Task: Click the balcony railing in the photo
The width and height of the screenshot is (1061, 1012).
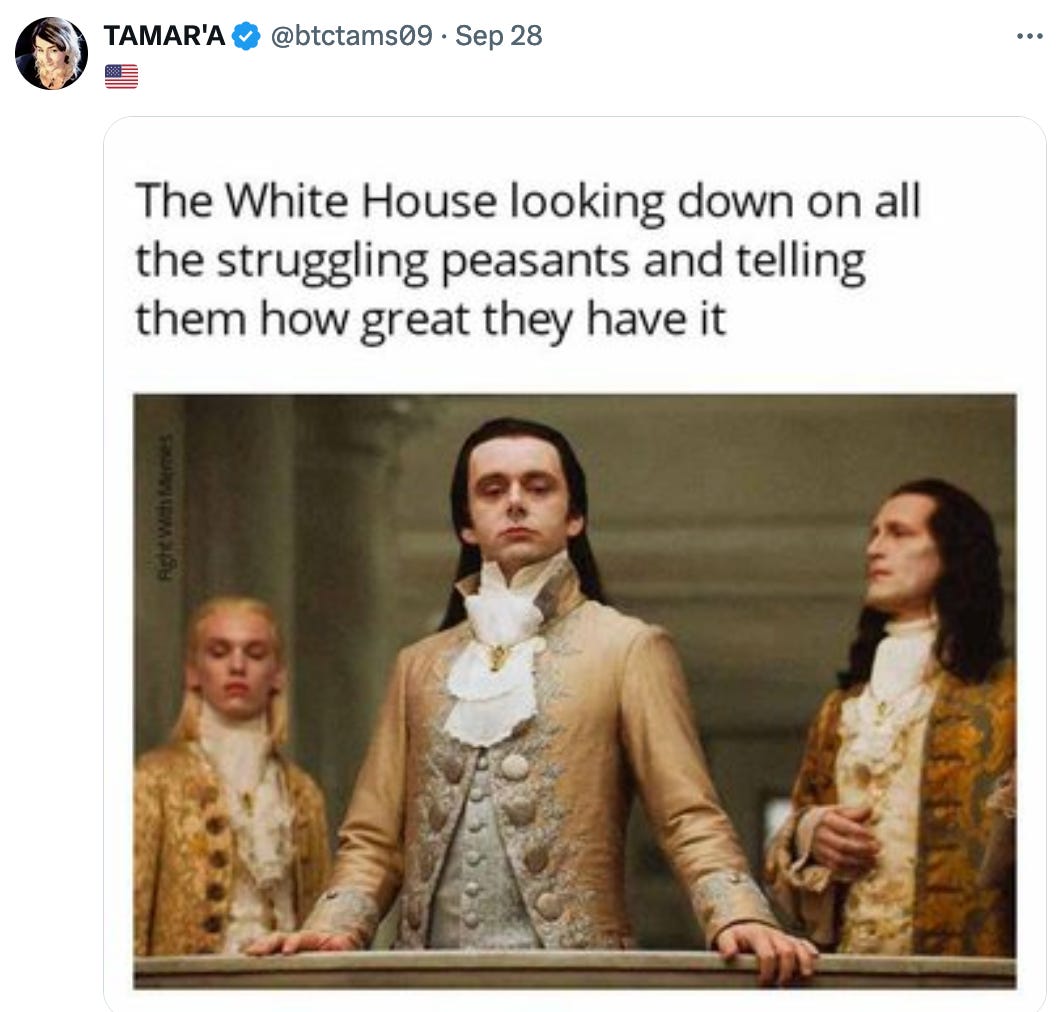Action: (574, 969)
